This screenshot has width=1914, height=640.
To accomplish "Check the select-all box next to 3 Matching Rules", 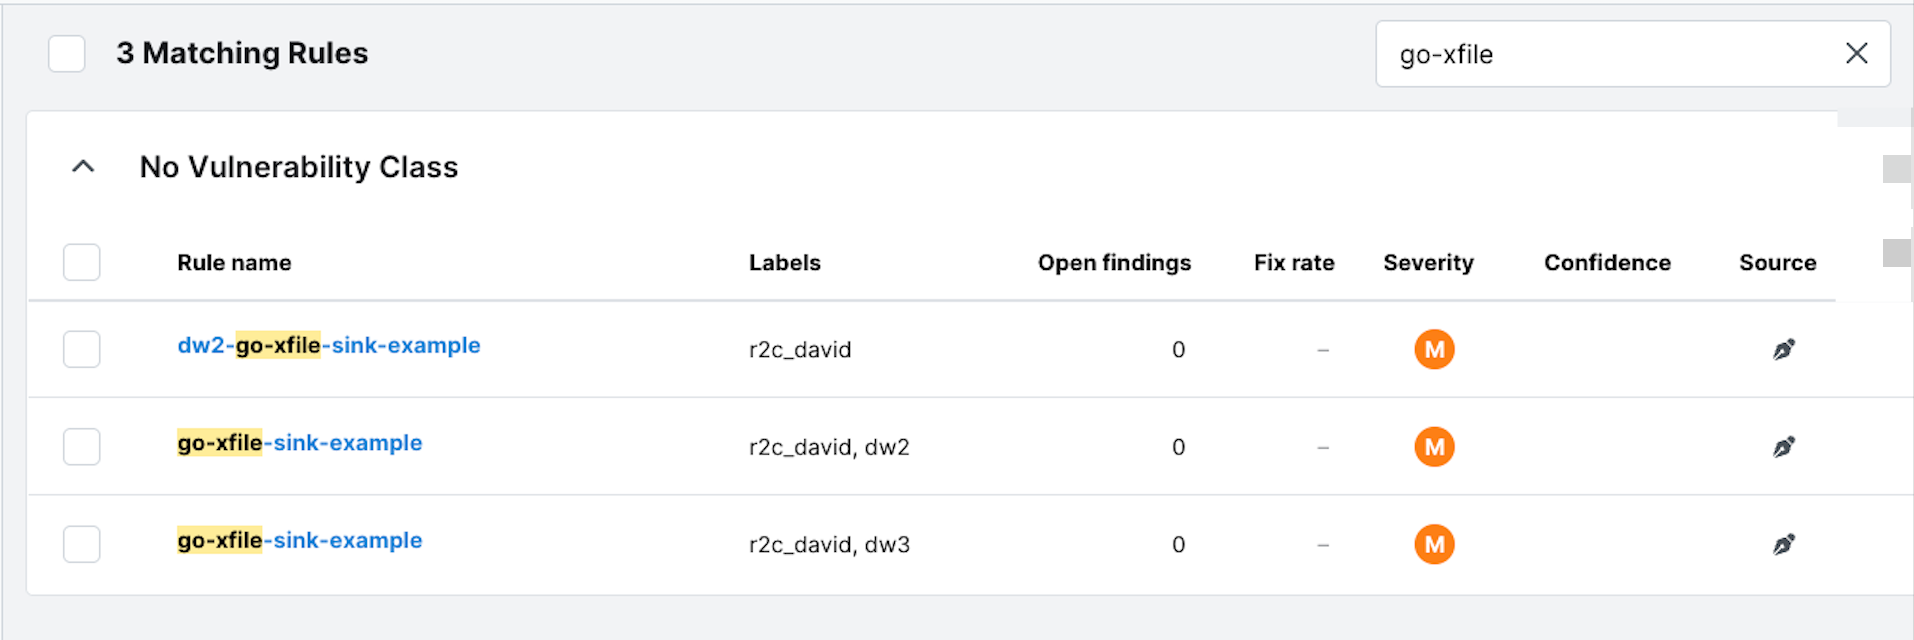I will click(66, 53).
